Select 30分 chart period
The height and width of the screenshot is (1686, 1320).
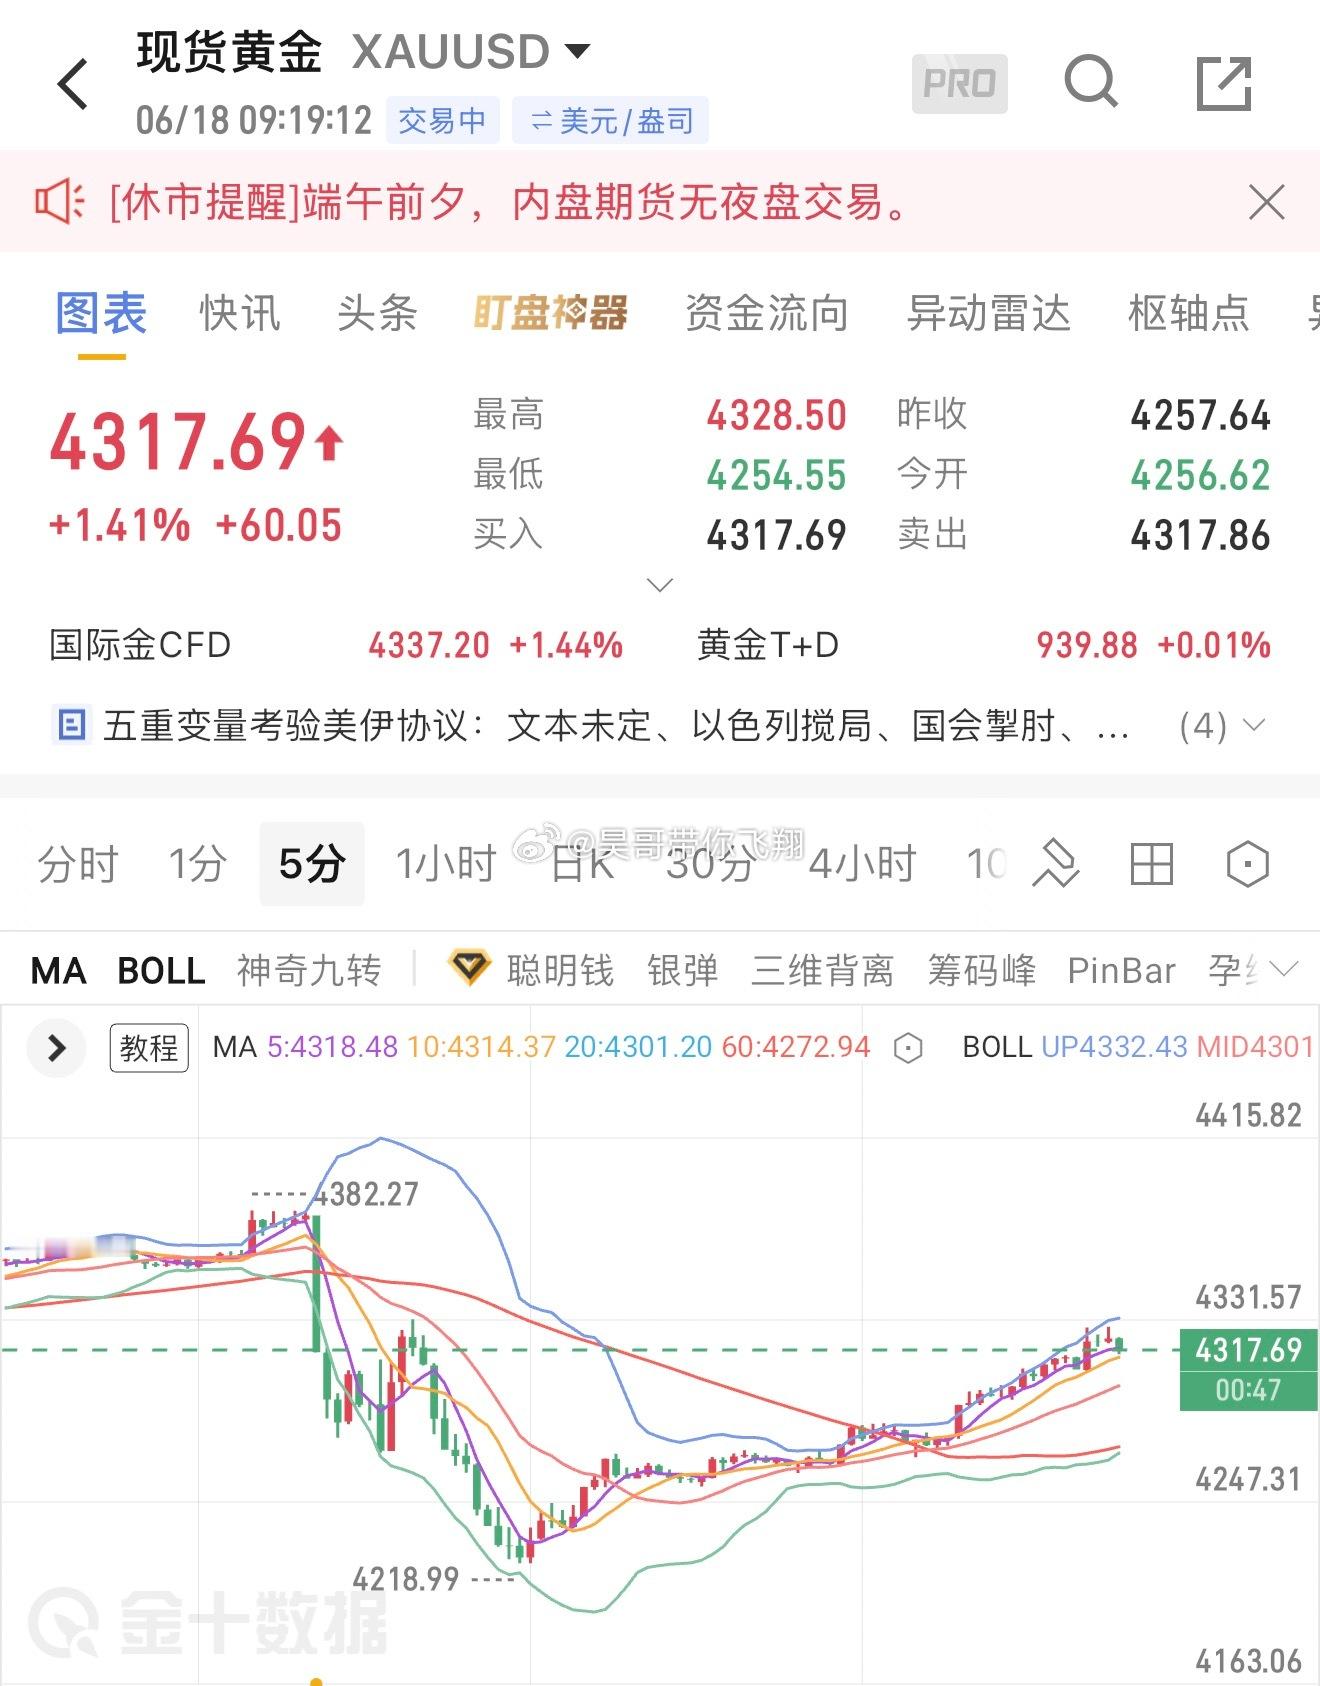pos(710,864)
